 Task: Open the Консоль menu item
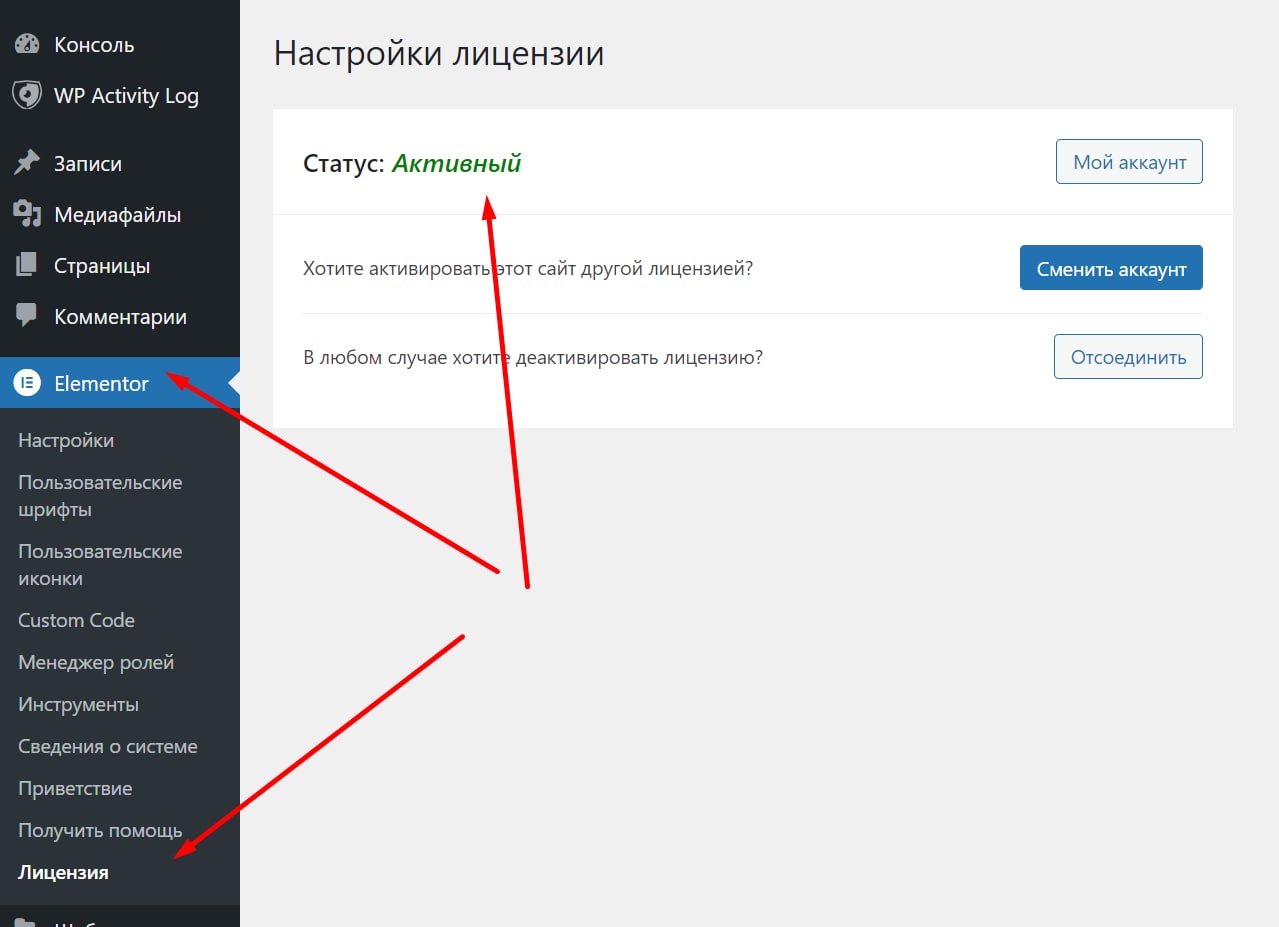point(120,45)
